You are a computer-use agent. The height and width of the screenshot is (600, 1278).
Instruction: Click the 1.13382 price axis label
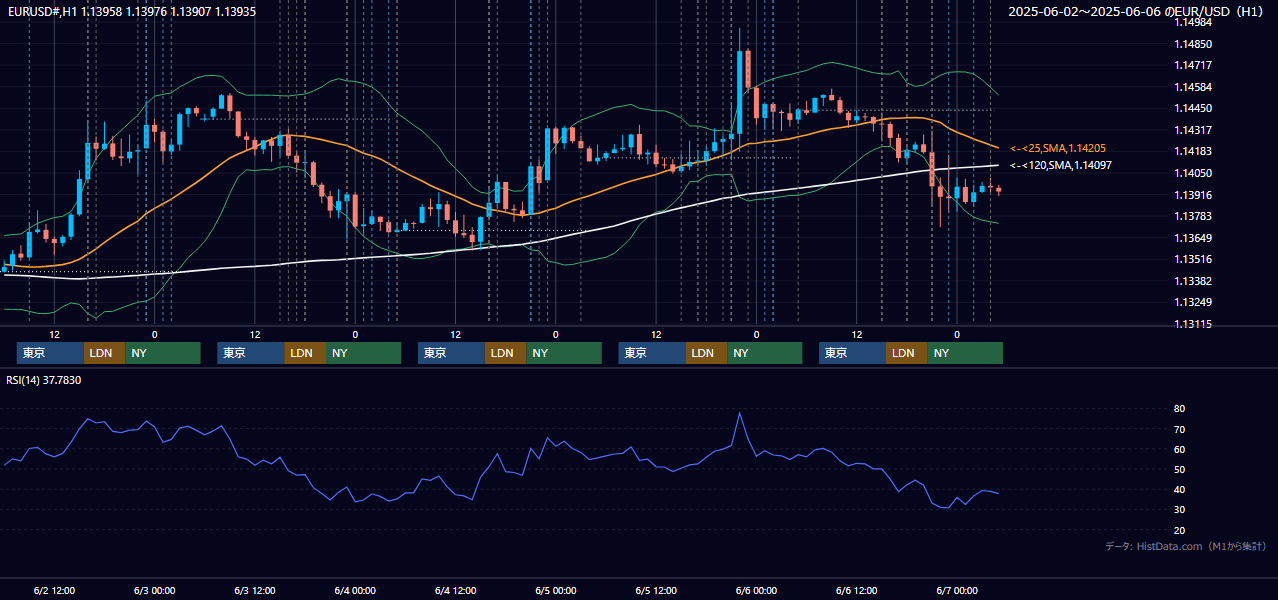[x=1193, y=281]
